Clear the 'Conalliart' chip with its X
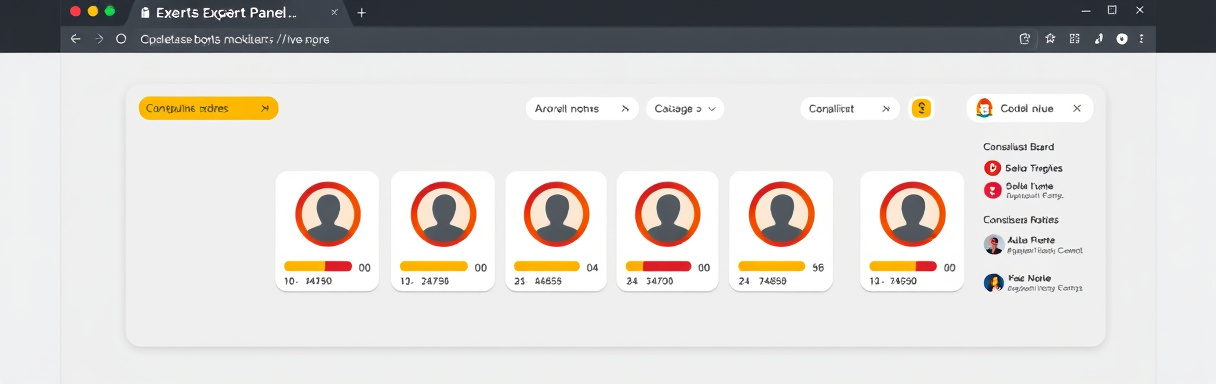1216x384 pixels. (x=885, y=108)
